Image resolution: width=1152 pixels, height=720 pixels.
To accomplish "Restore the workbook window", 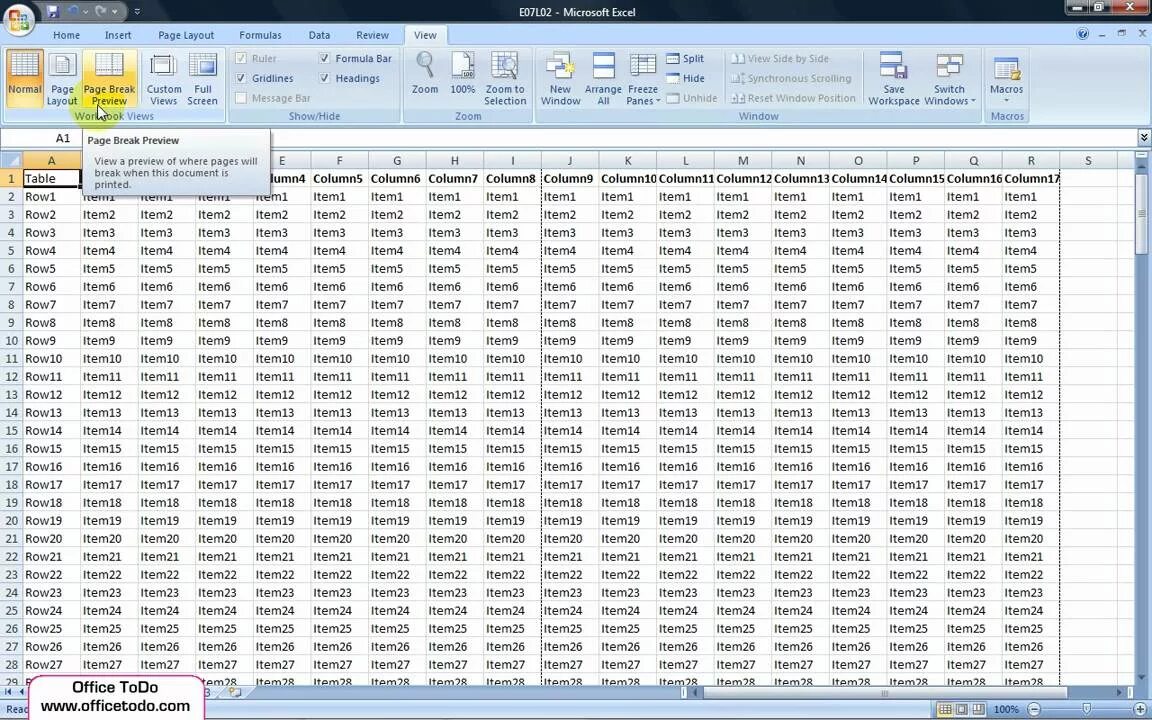I will pyautogui.click(x=1121, y=33).
